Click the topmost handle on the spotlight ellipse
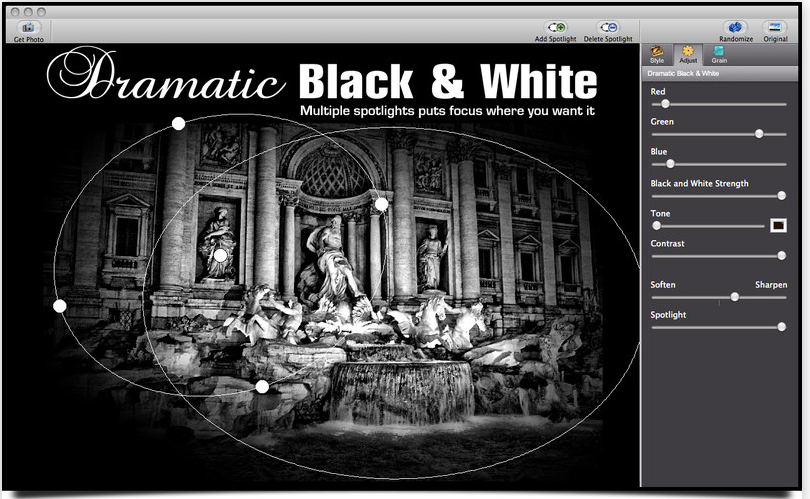810x499 pixels. tap(178, 123)
